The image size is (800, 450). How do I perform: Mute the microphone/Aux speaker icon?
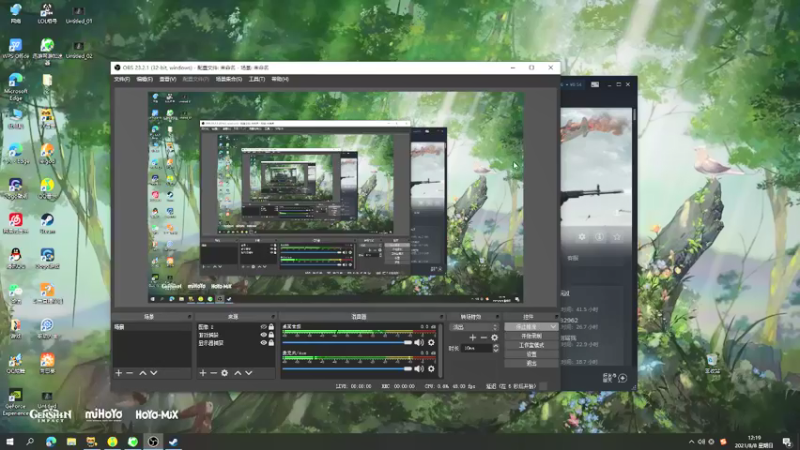tap(419, 368)
